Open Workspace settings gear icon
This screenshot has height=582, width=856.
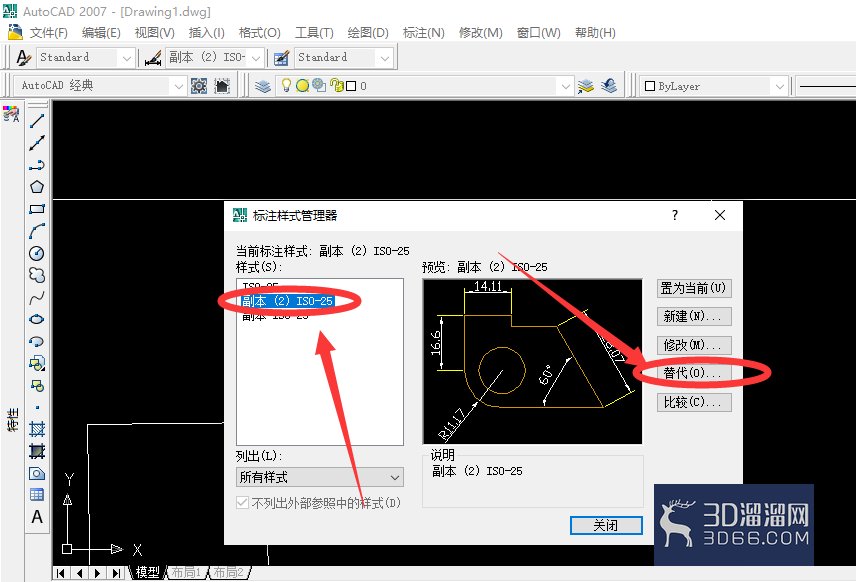[199, 86]
